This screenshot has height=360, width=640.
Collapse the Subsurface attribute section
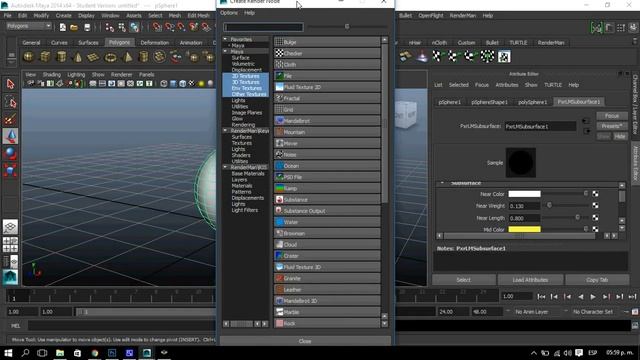click(x=442, y=183)
